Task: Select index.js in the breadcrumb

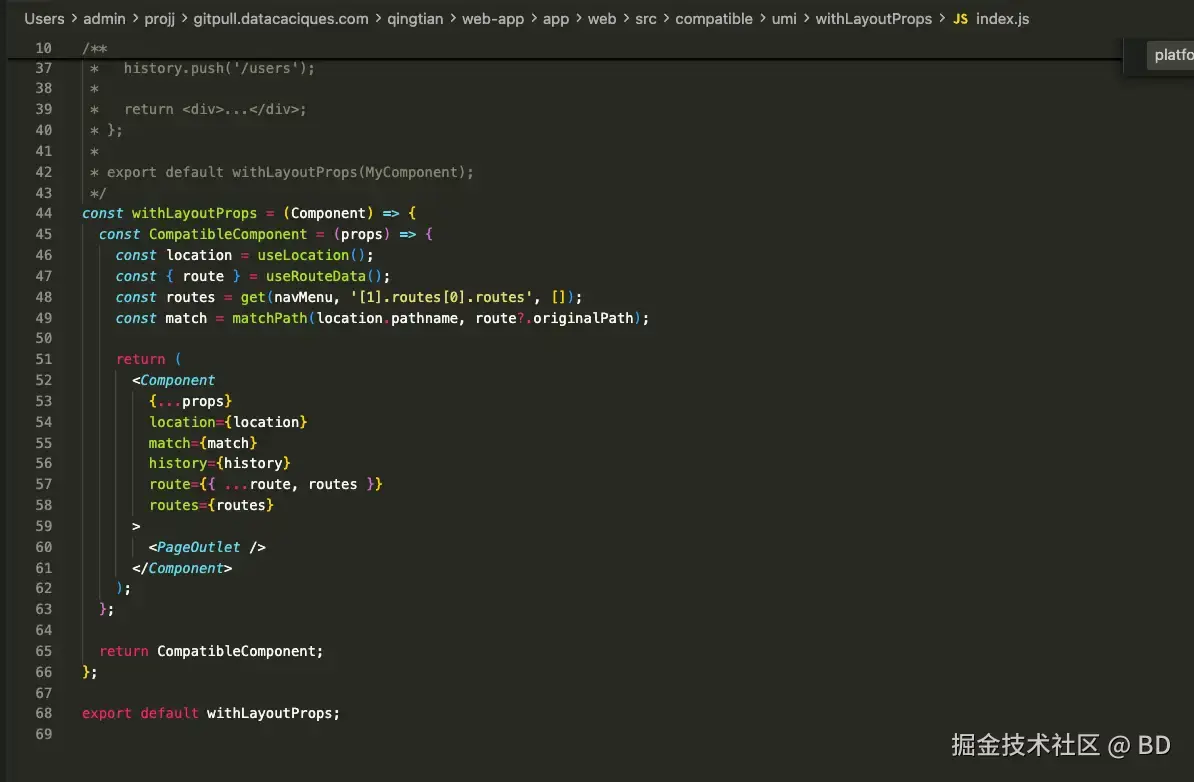Action: pyautogui.click(x=1002, y=19)
